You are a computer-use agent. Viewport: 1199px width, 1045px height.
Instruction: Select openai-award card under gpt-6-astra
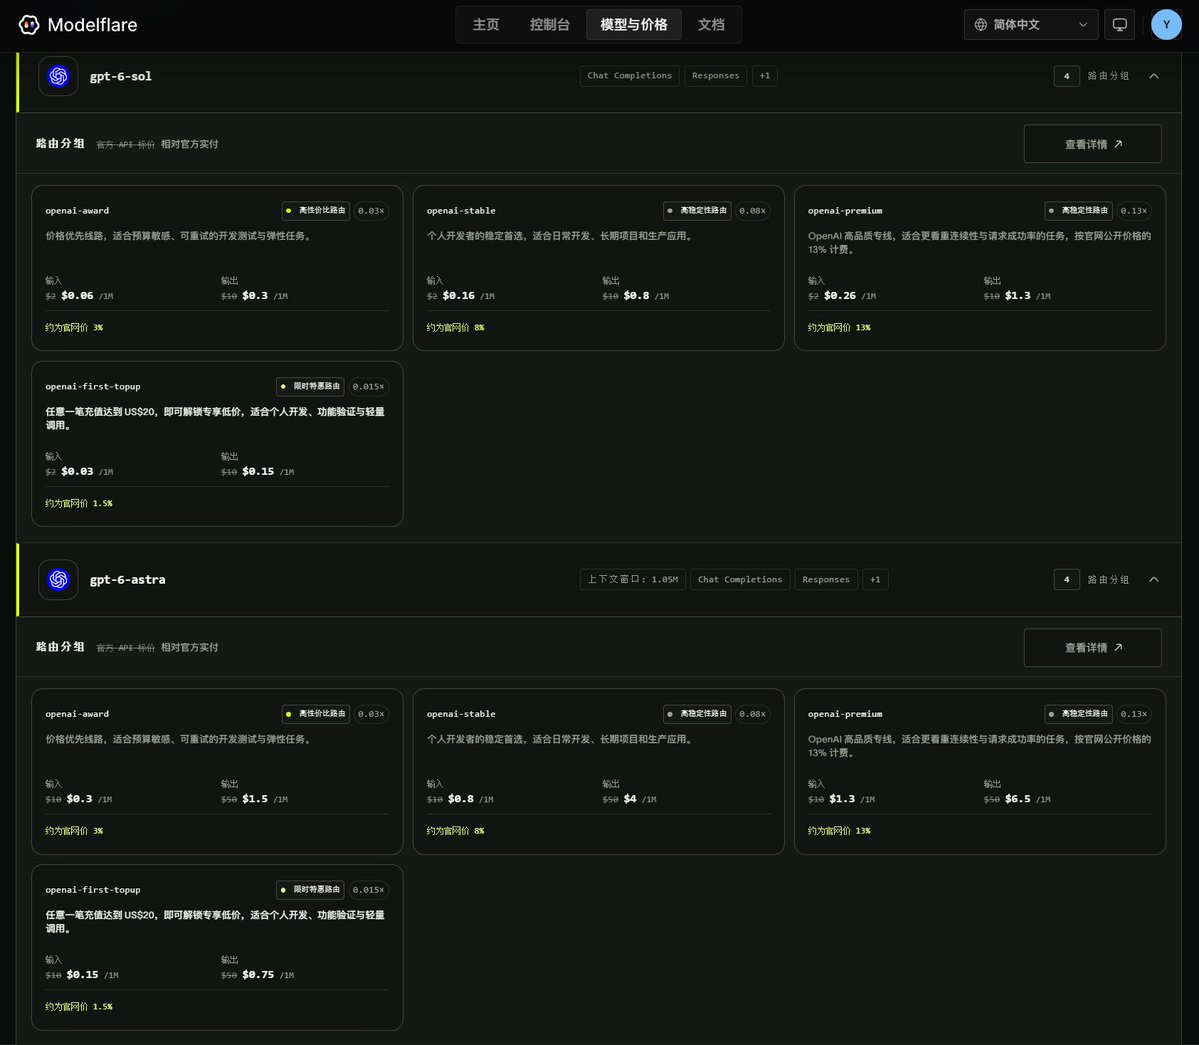(217, 771)
